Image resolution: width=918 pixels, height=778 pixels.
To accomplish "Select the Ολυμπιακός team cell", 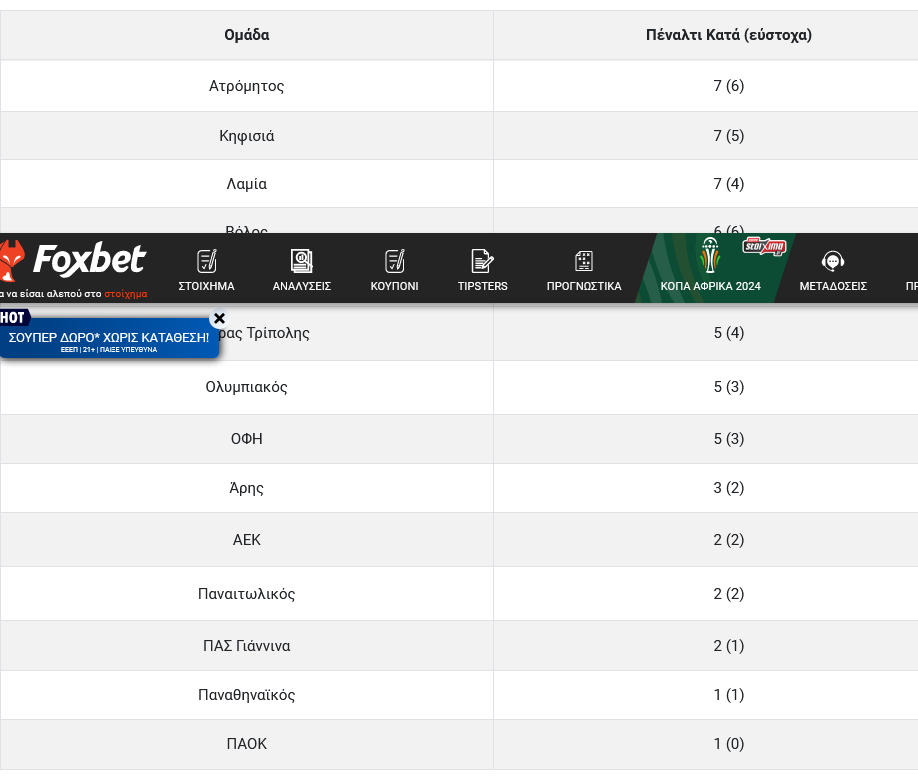I will 246,387.
